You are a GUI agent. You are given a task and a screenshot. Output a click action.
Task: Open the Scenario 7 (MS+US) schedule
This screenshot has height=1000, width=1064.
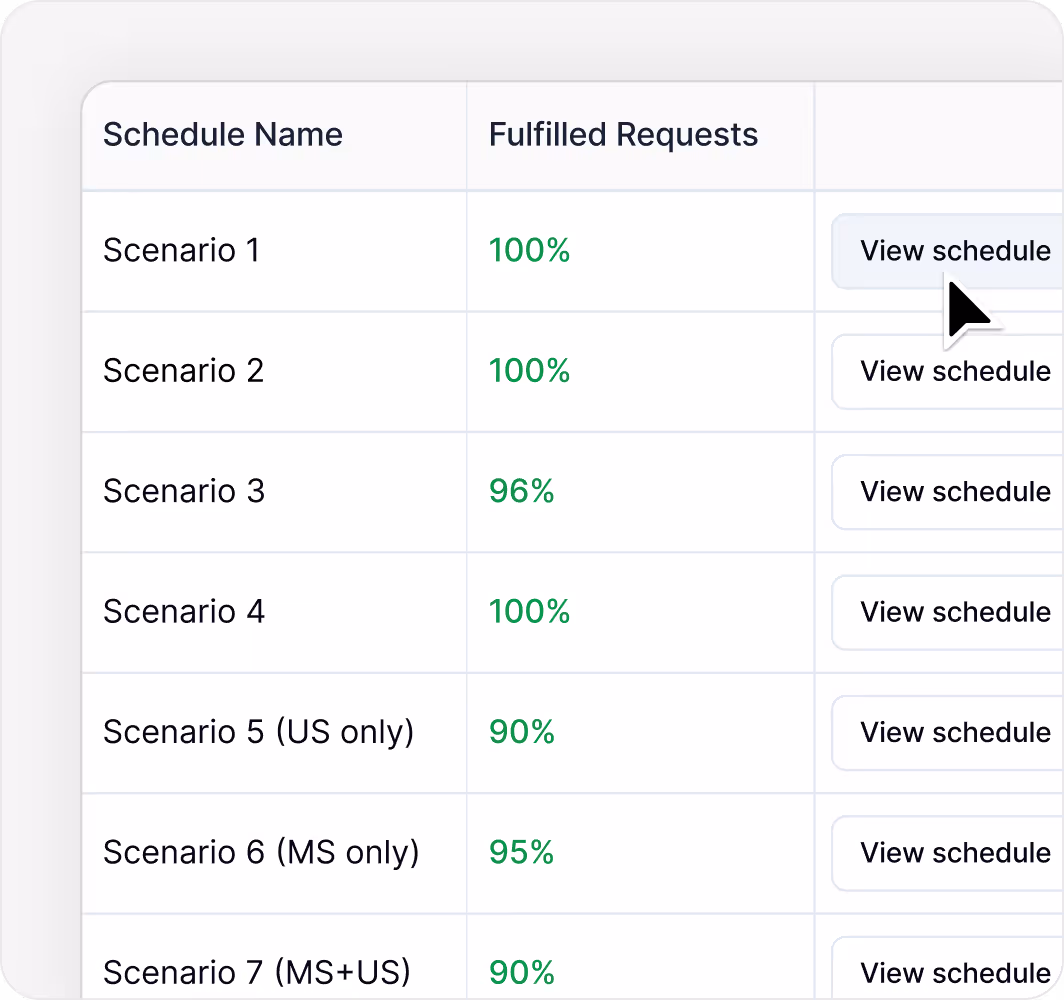tap(953, 972)
